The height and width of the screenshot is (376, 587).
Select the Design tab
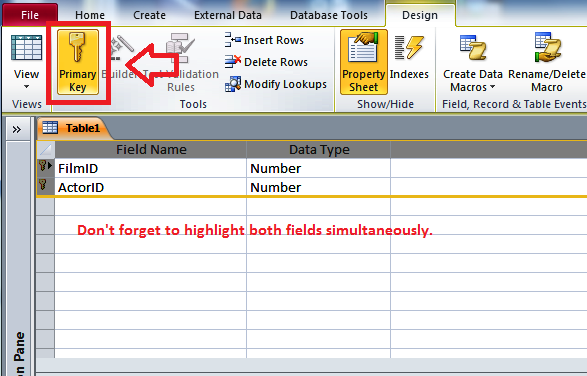click(x=420, y=15)
